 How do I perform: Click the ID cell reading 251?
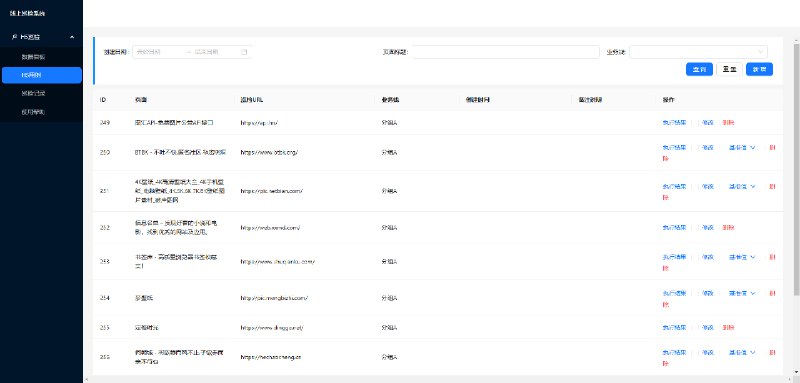[105, 191]
